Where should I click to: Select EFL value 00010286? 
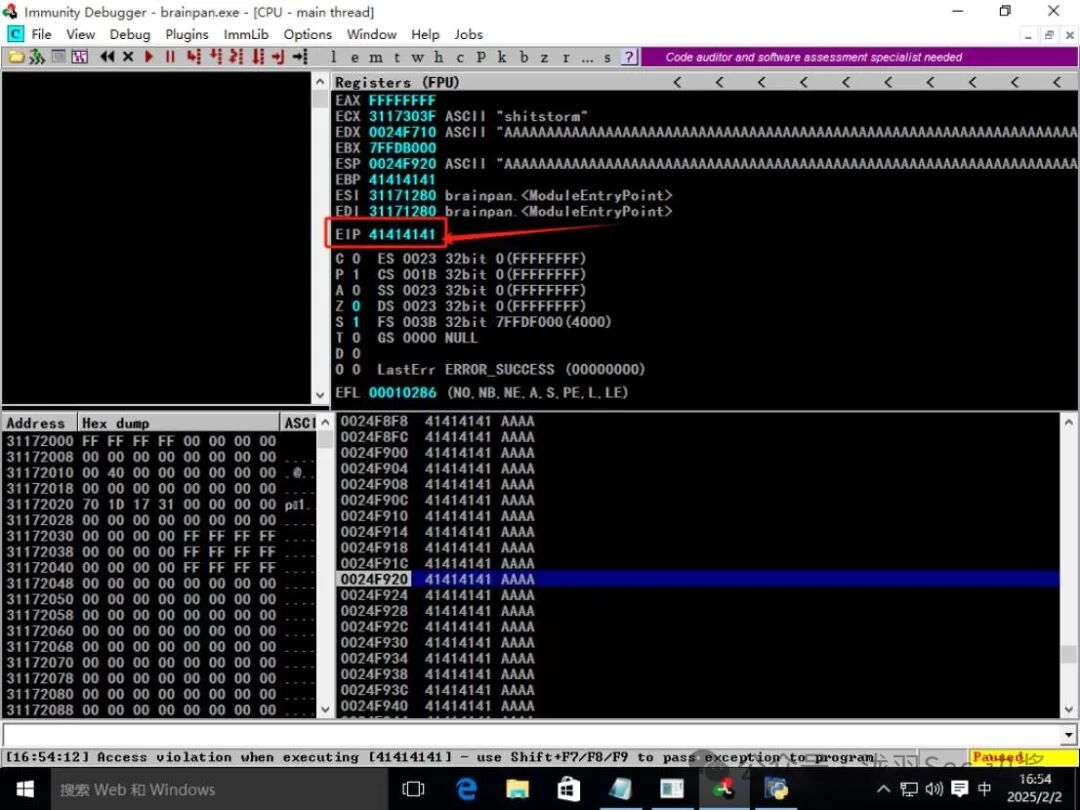tap(402, 393)
